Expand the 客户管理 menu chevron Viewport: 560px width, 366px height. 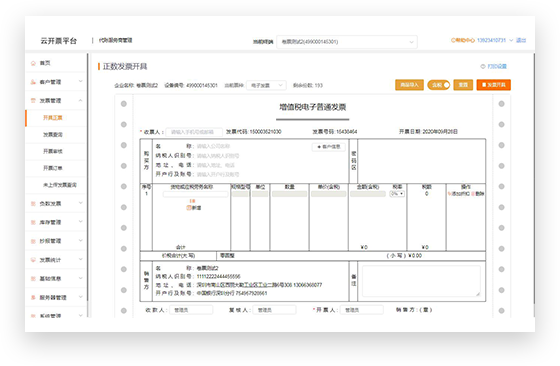click(x=80, y=81)
